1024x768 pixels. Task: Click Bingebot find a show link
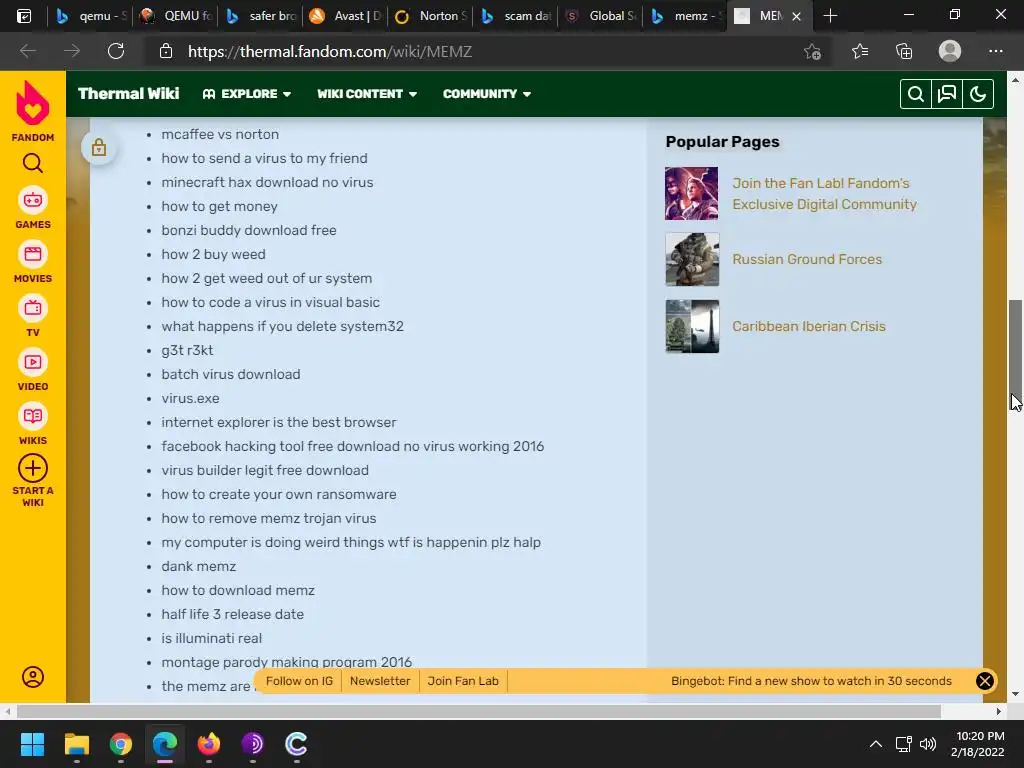(x=811, y=681)
